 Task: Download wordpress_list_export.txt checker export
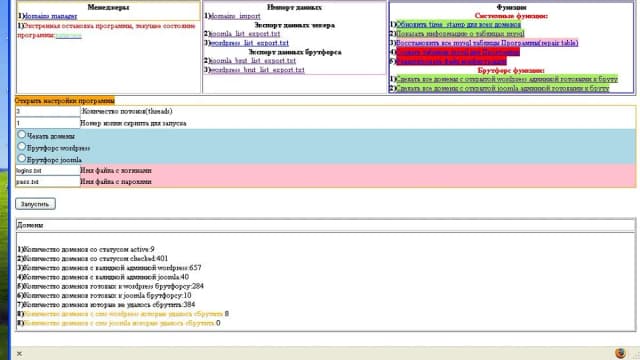tap(249, 43)
